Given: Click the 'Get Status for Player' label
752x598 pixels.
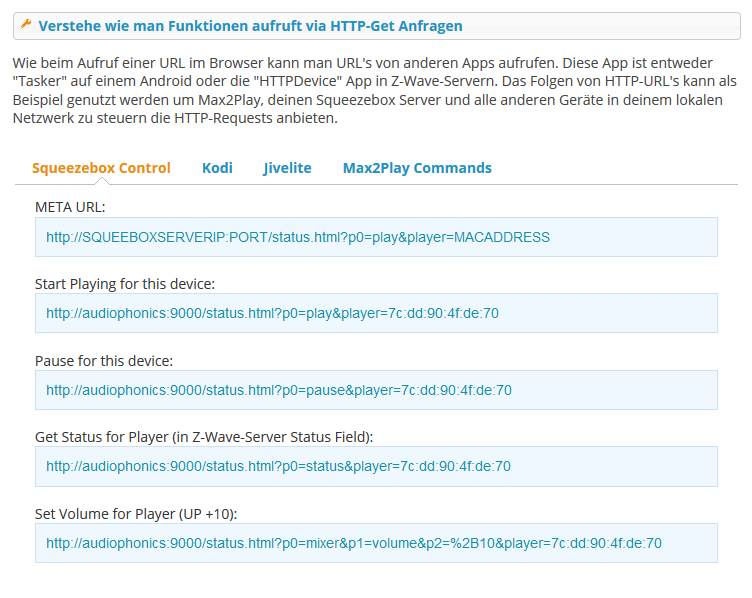Looking at the screenshot, I should coord(204,437).
